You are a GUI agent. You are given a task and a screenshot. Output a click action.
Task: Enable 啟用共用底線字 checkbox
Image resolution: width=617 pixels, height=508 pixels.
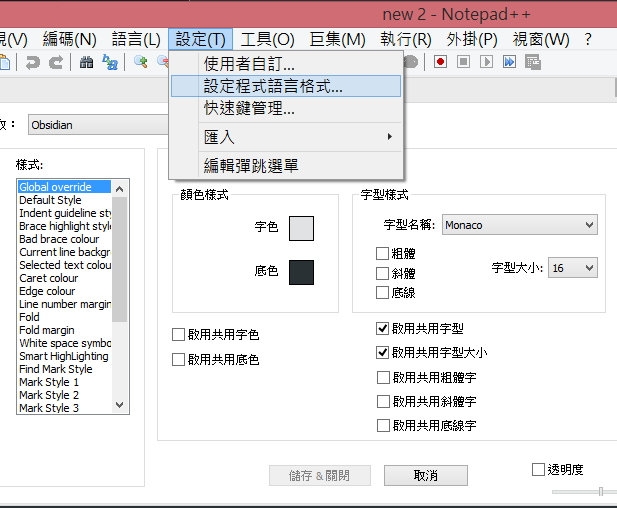coord(383,425)
